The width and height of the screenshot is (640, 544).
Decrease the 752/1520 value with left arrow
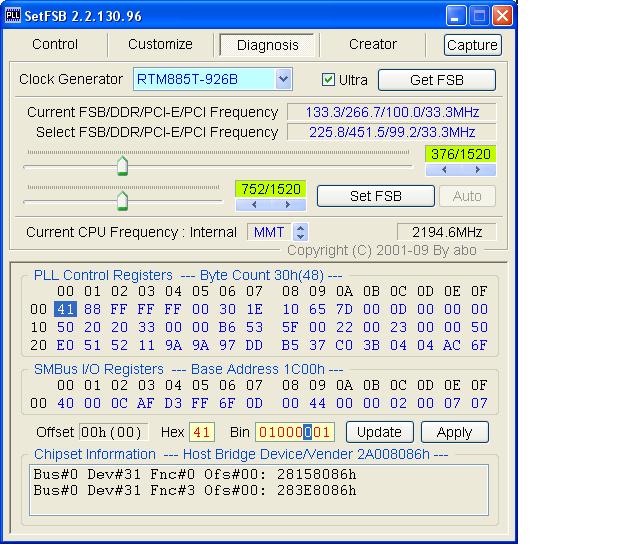(254, 205)
